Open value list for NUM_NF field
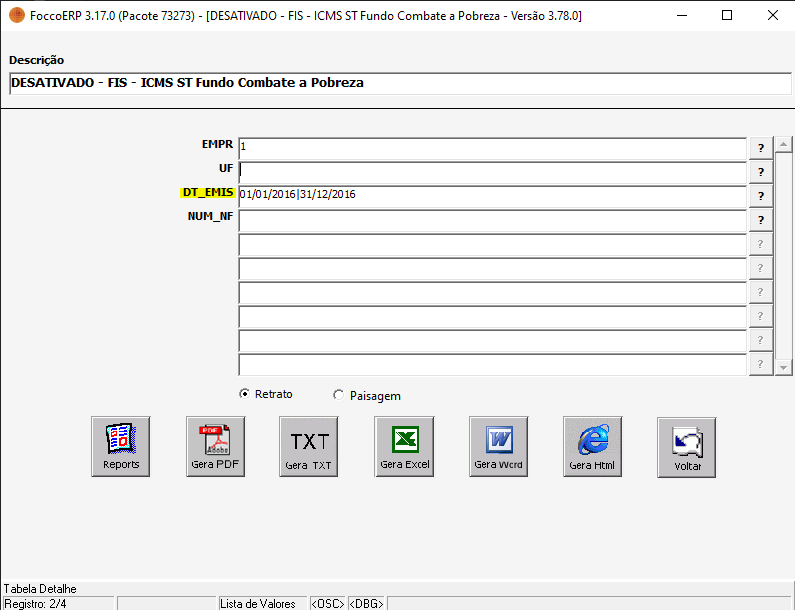Viewport: 795px width, 610px height. [x=761, y=220]
